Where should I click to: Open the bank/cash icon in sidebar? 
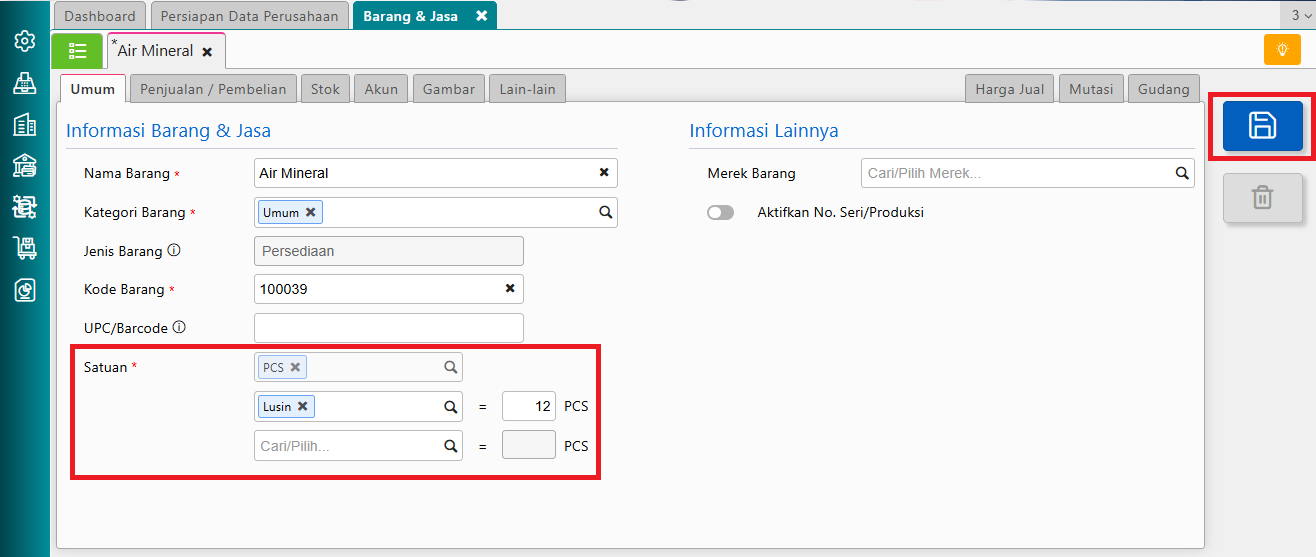[25, 166]
